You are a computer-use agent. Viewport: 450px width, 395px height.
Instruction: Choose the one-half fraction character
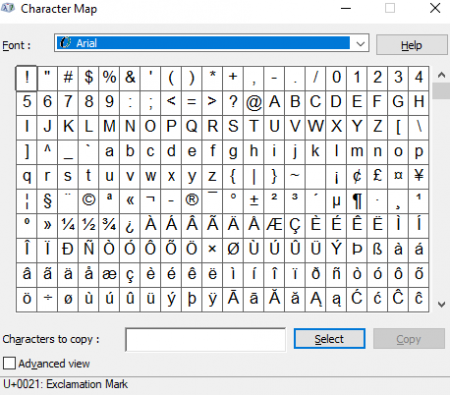coord(88,225)
